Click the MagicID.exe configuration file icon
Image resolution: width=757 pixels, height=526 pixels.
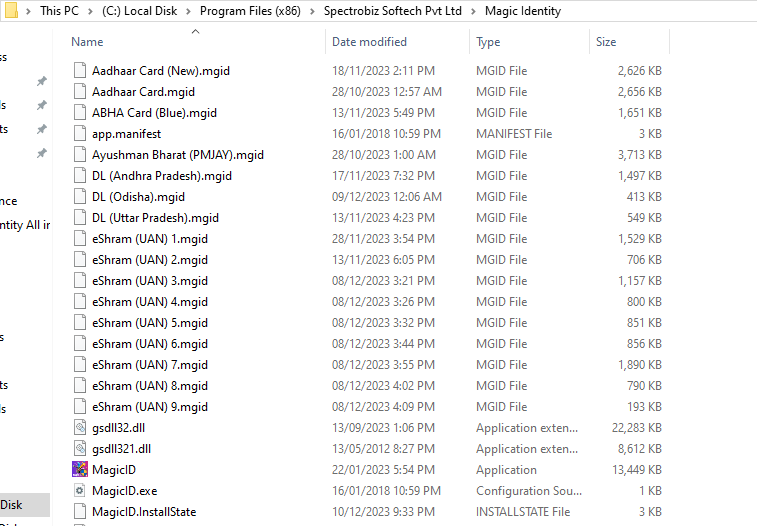[x=80, y=491]
